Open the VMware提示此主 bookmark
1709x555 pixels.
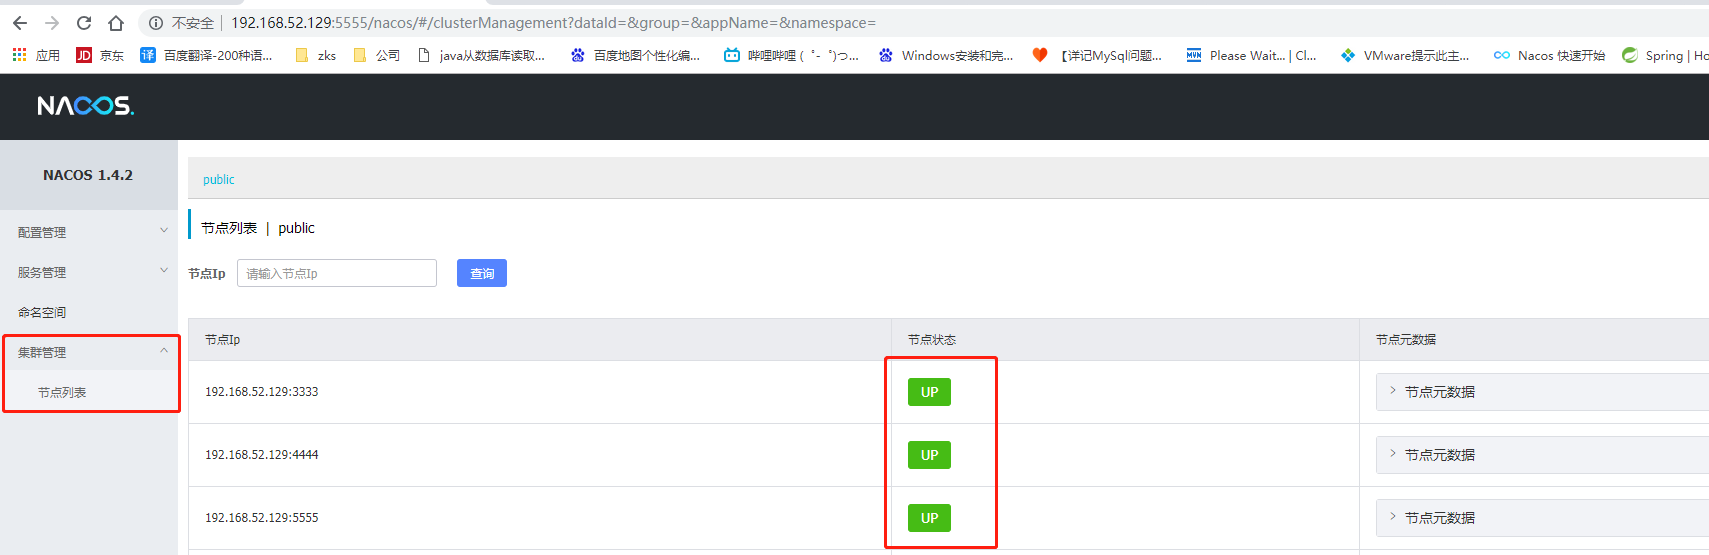click(x=1405, y=55)
